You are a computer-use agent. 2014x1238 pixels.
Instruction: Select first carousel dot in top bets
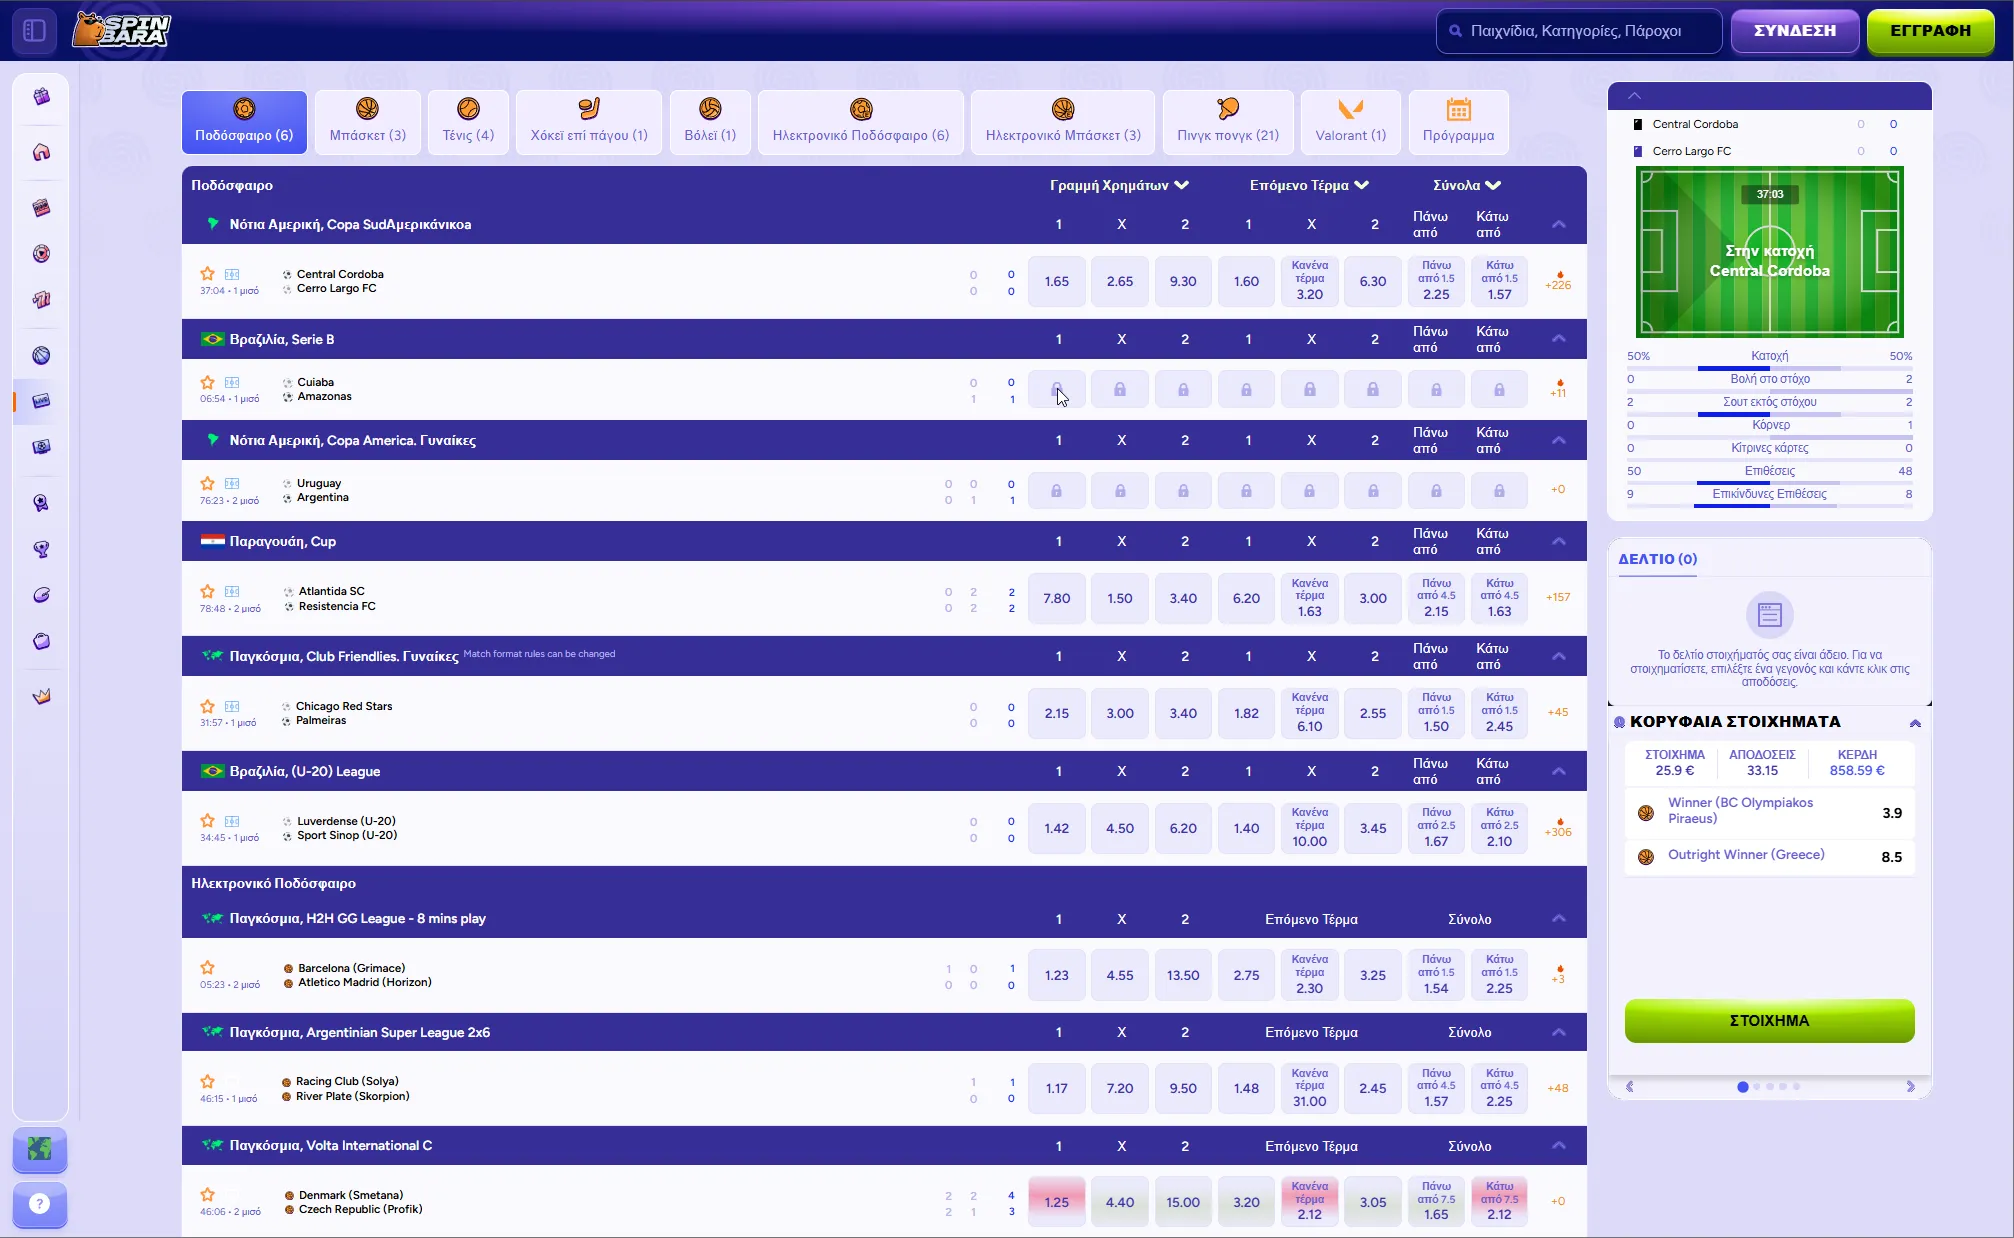[1743, 1086]
